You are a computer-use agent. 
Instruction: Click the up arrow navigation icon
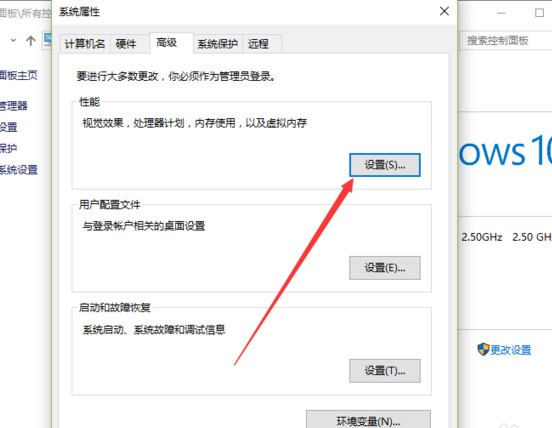click(x=31, y=41)
